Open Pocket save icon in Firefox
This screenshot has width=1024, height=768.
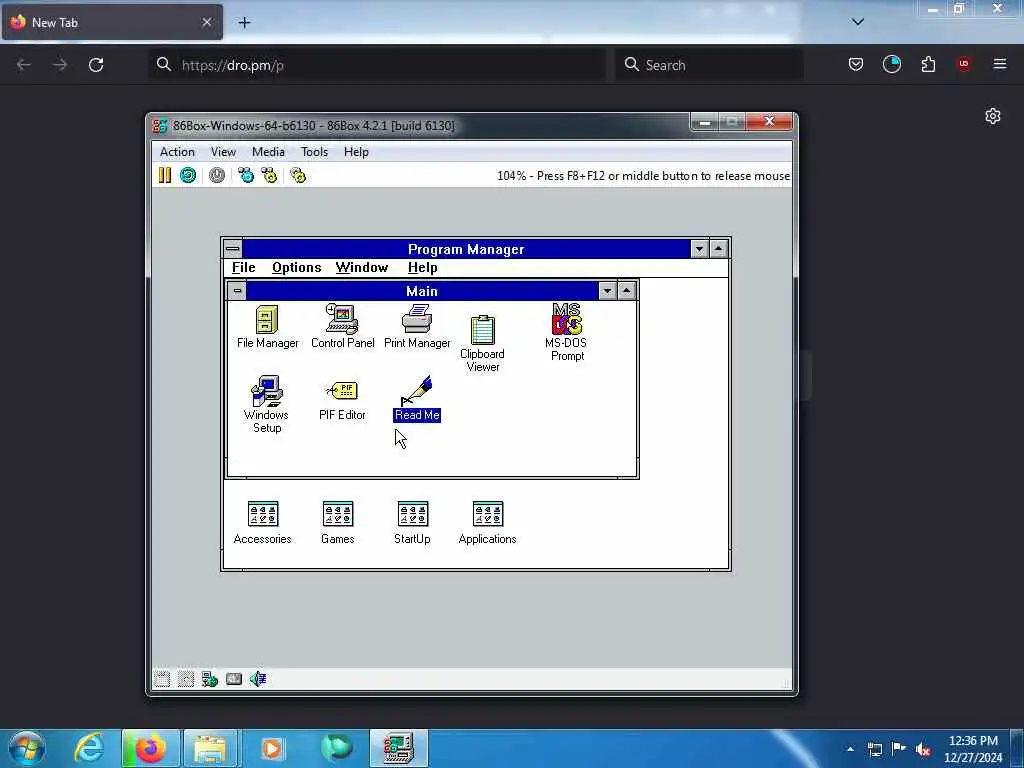856,64
